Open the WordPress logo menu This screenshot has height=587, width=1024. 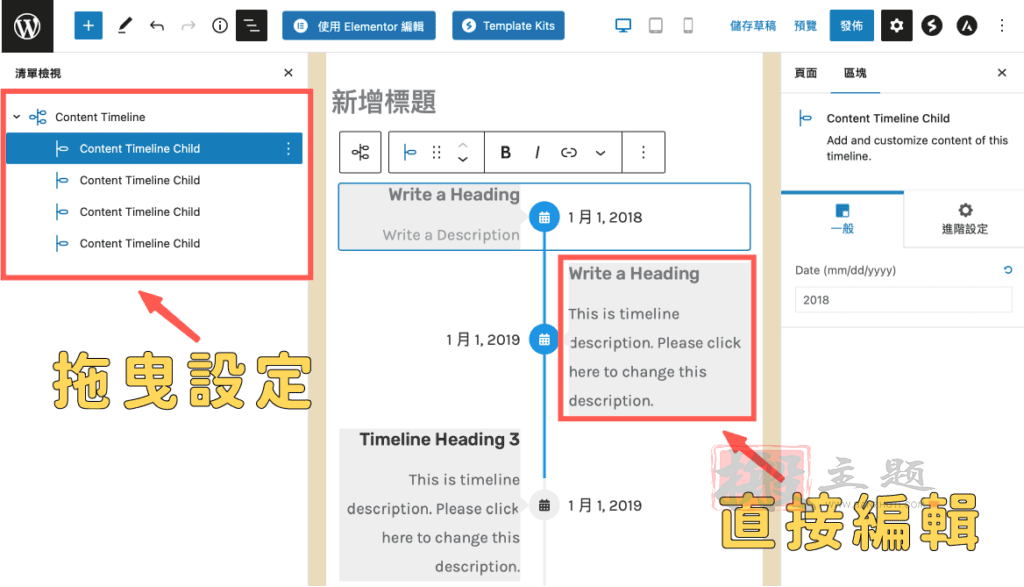(x=27, y=26)
